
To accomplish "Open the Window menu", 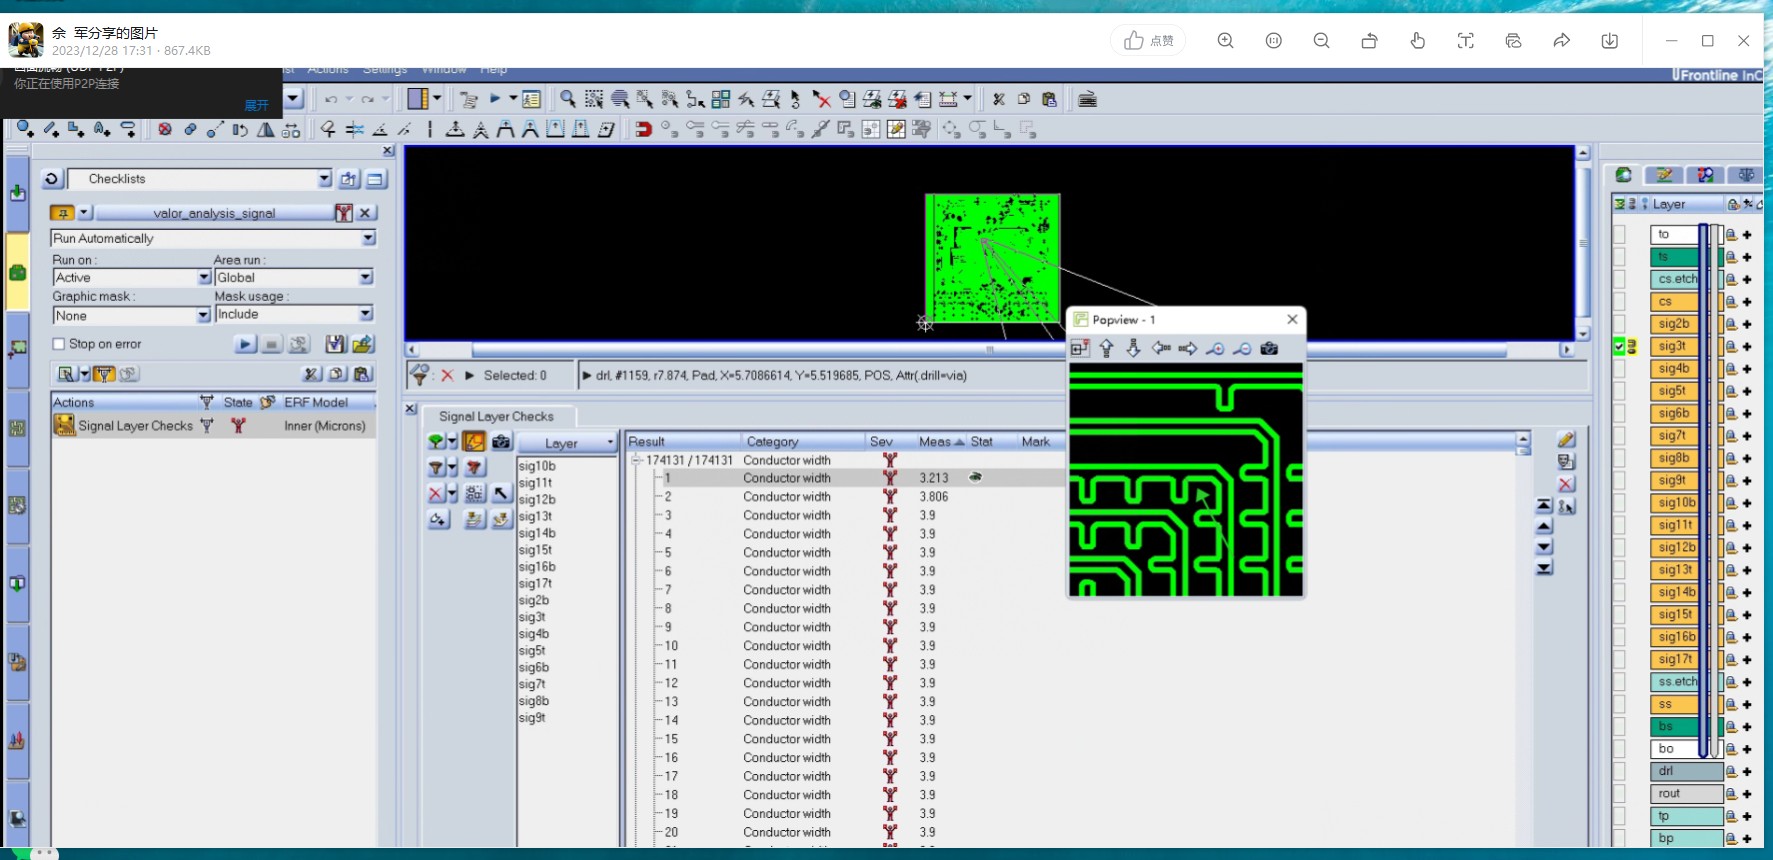I will pos(444,70).
